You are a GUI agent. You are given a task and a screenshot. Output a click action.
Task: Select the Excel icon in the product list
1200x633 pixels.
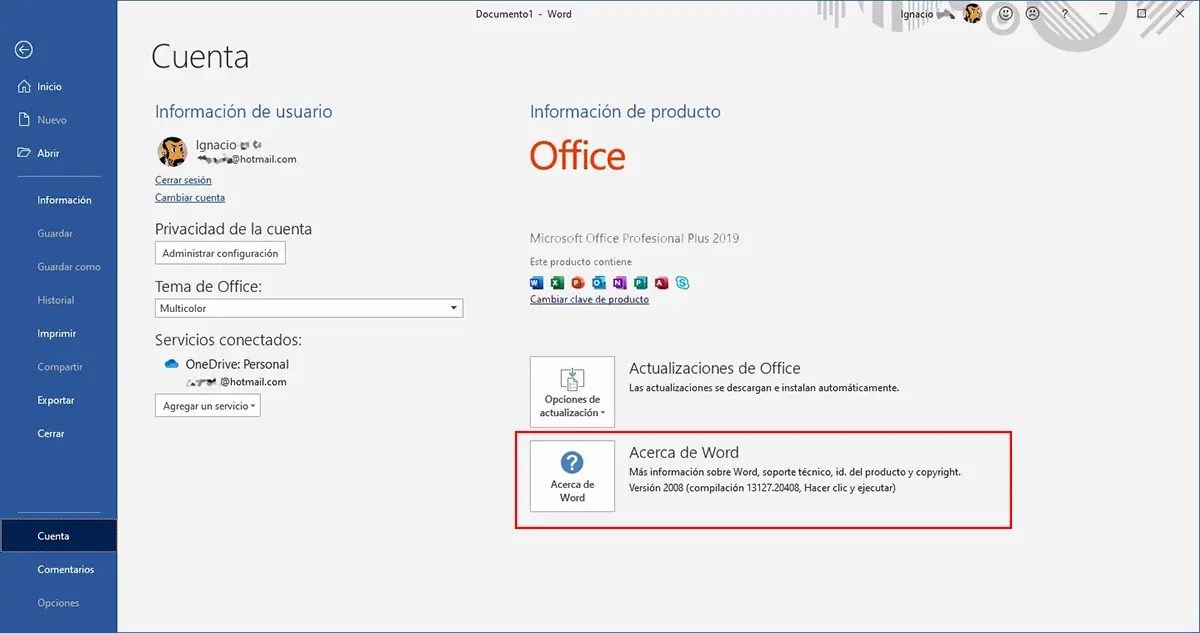558,283
